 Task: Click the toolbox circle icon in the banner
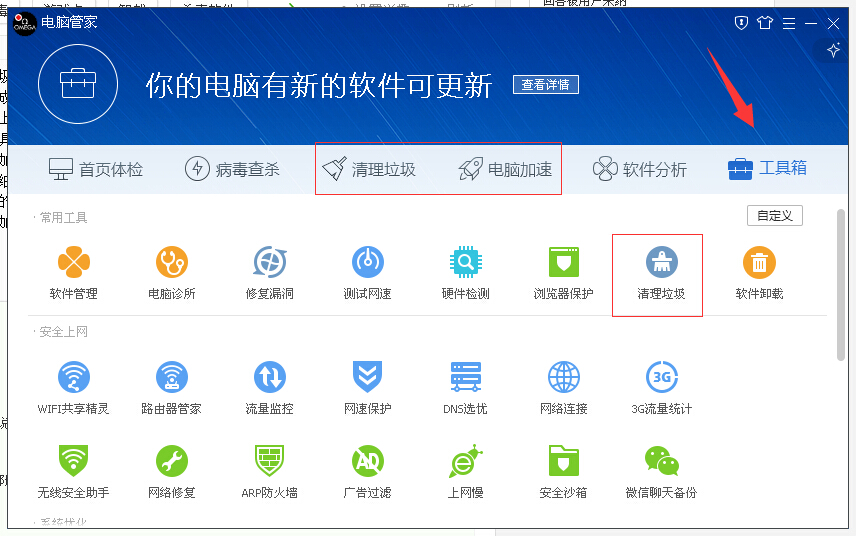(78, 84)
